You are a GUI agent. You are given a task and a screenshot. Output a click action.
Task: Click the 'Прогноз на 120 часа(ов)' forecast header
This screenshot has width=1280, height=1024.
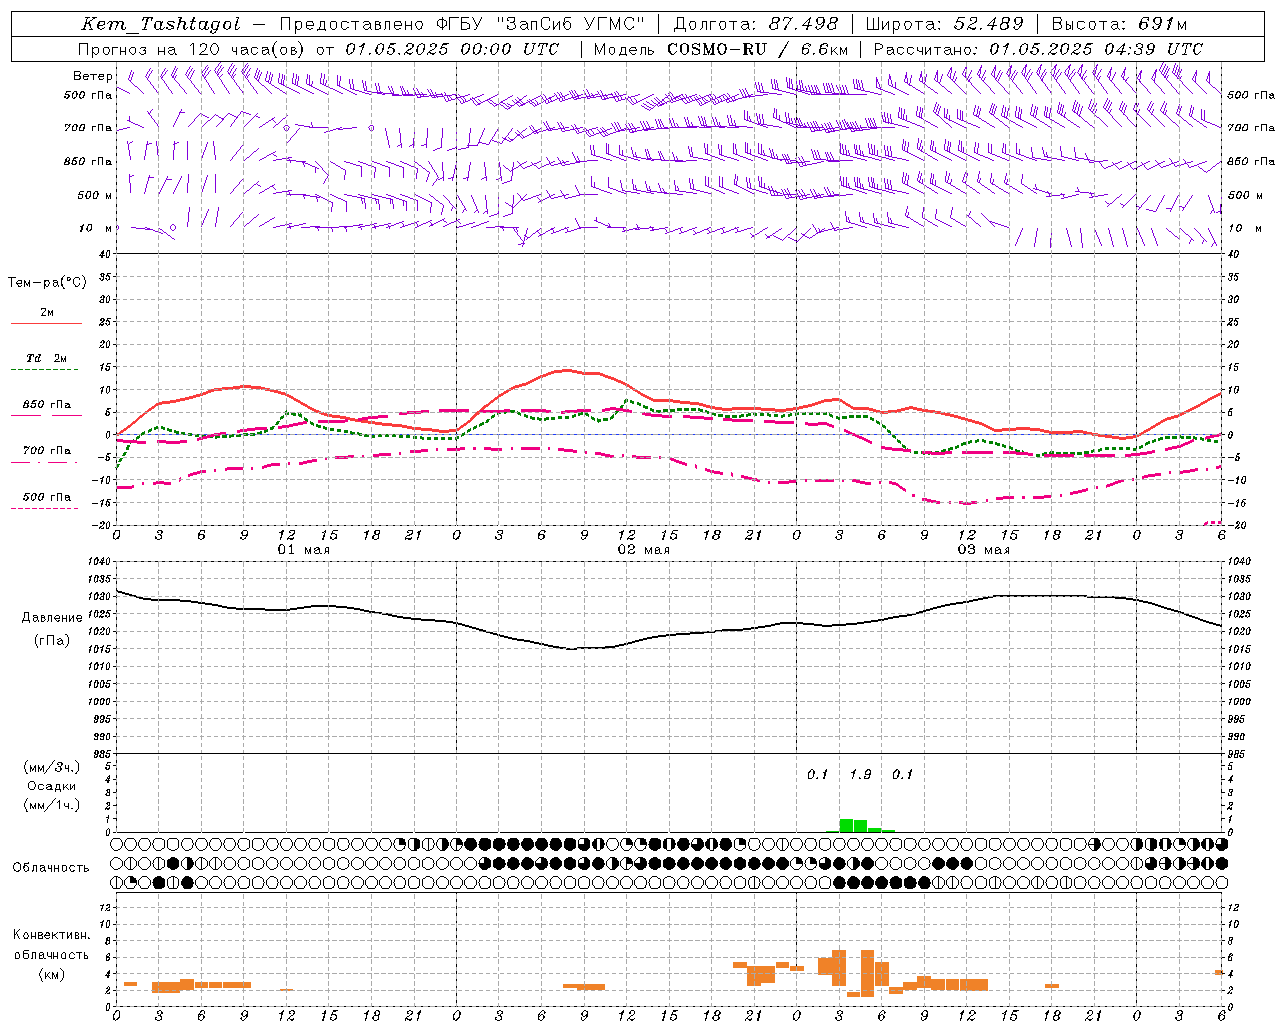click(193, 49)
